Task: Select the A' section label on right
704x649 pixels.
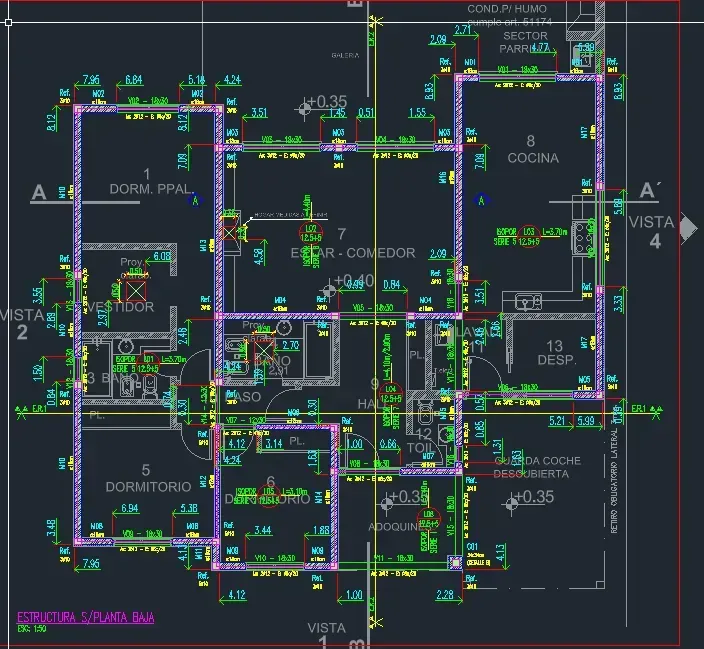Action: [650, 190]
